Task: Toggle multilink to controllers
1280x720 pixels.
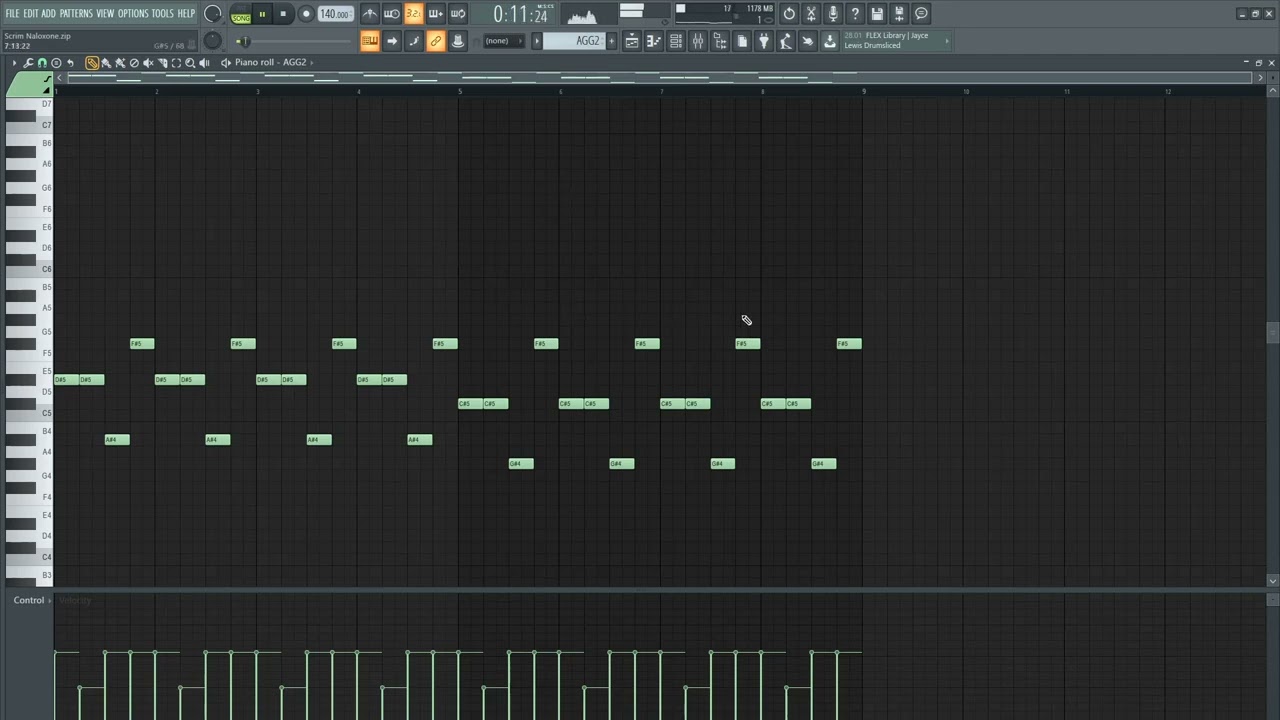Action: click(436, 41)
